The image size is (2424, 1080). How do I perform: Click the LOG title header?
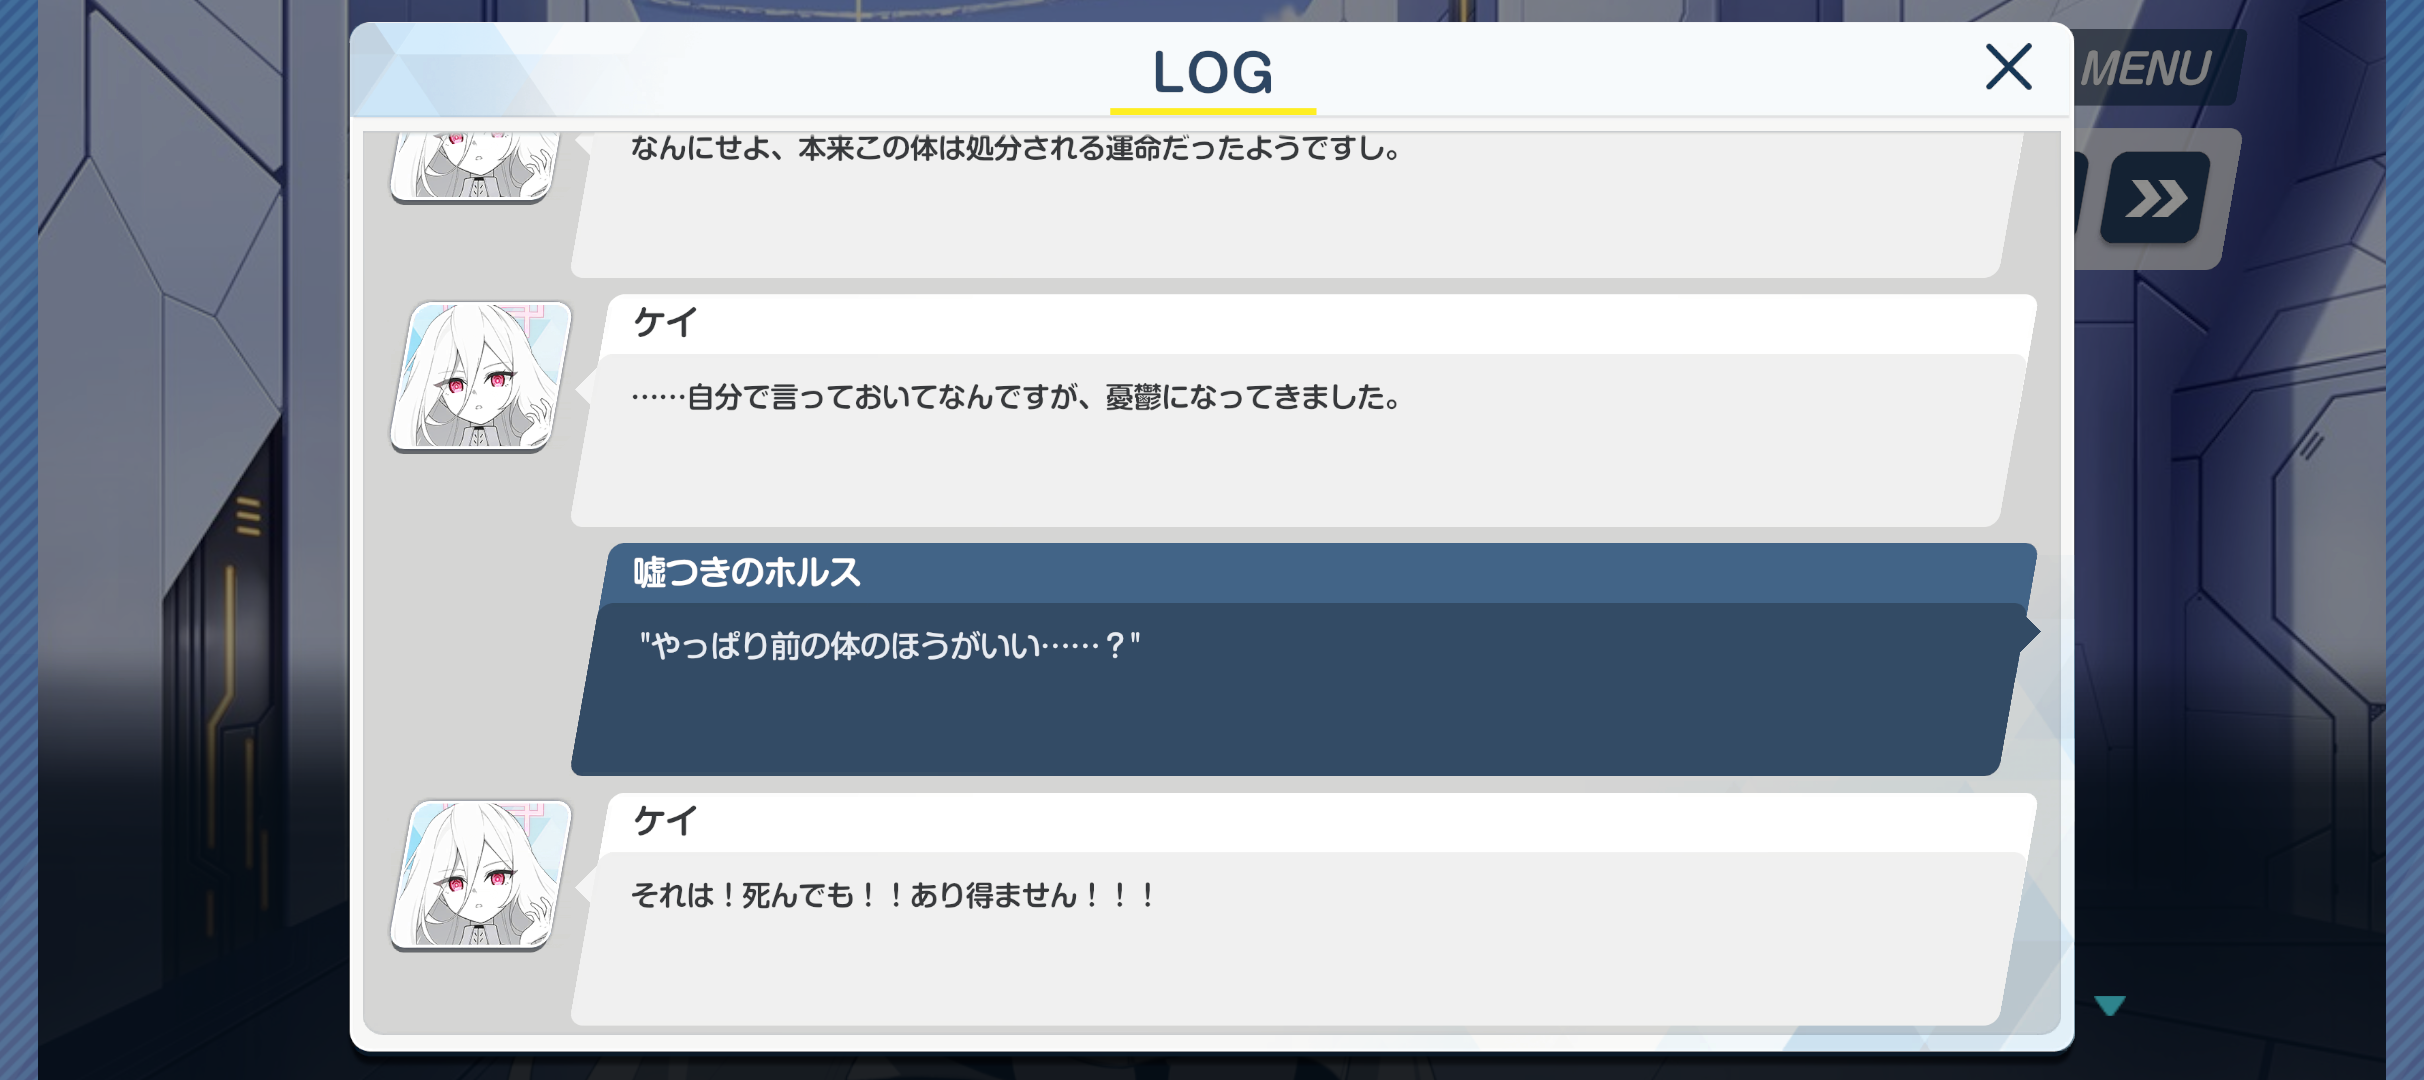[x=1212, y=72]
